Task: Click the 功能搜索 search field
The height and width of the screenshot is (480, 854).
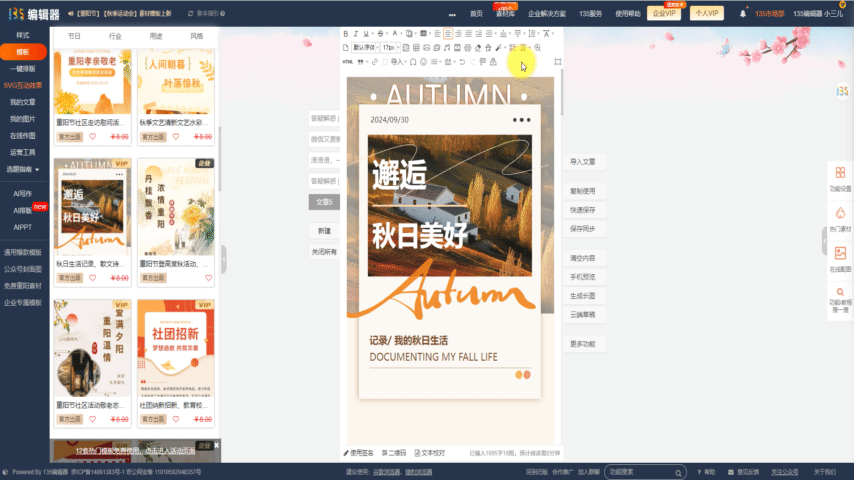Action: [x=645, y=472]
